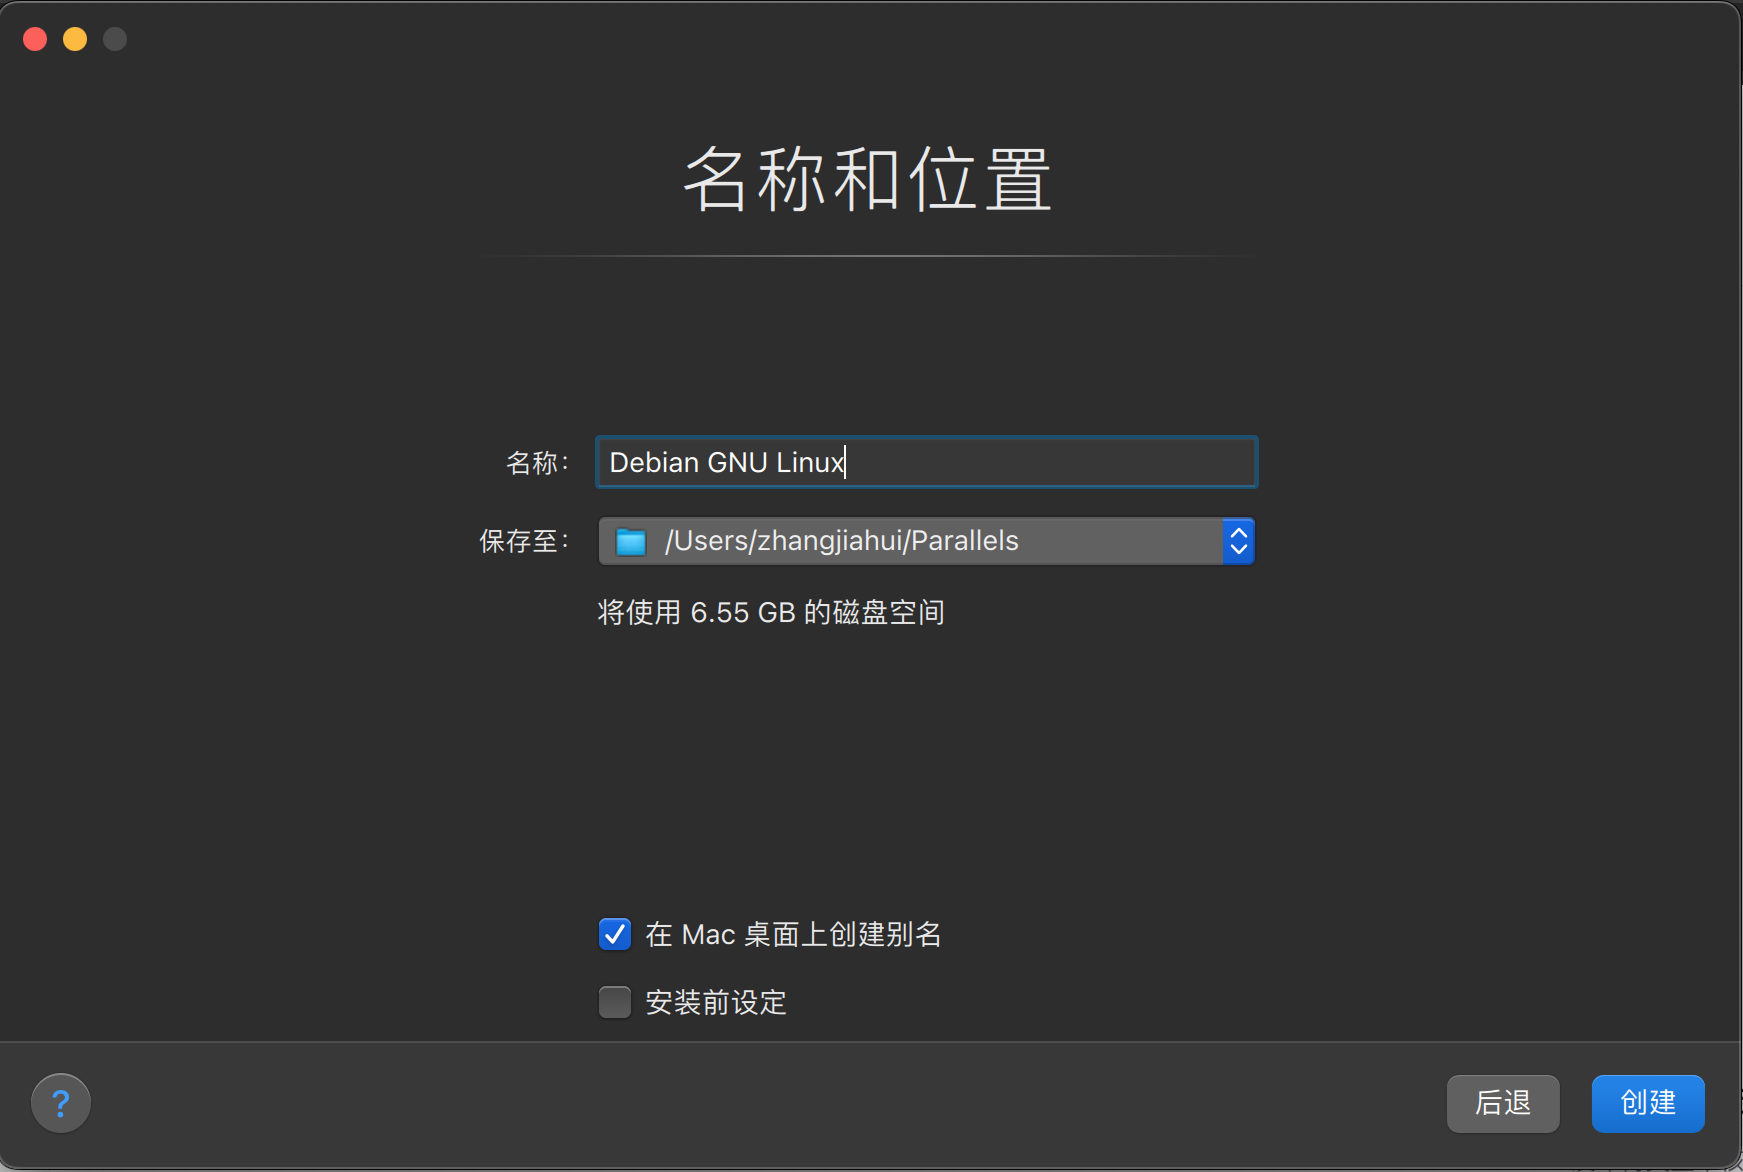This screenshot has height=1172, width=1743.
Task: Open the 保存至 location dropdown
Action: pyautogui.click(x=926, y=541)
